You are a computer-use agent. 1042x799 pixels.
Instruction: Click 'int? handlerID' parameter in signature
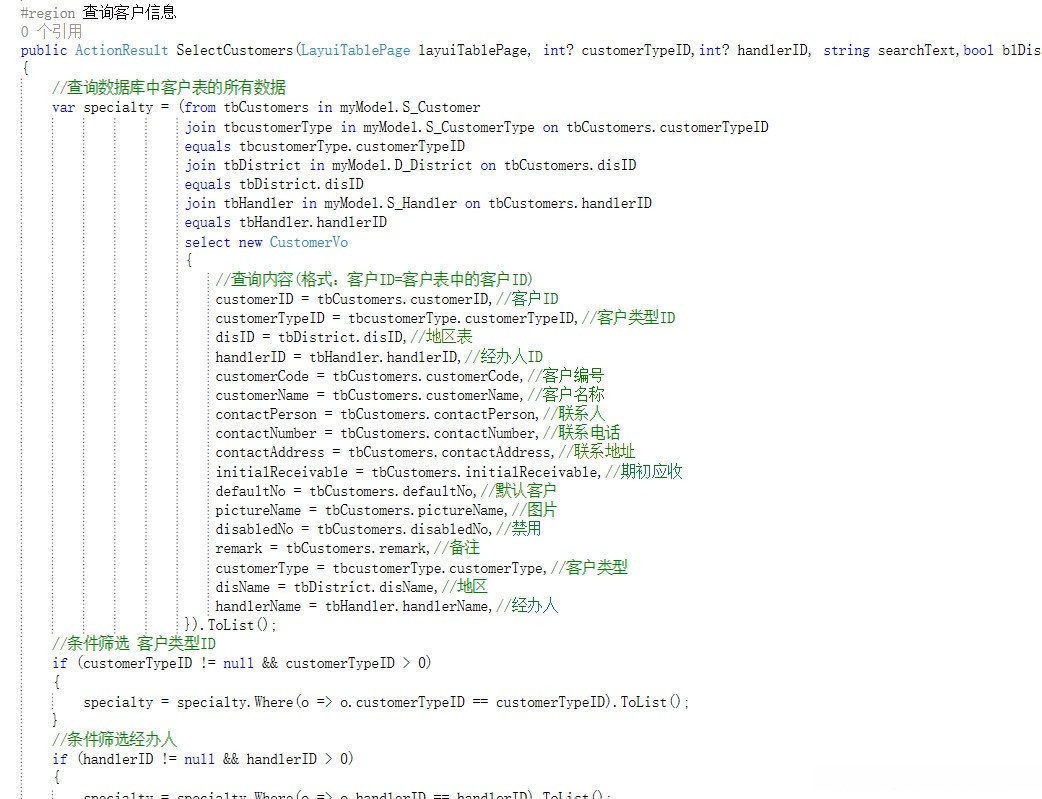(754, 51)
